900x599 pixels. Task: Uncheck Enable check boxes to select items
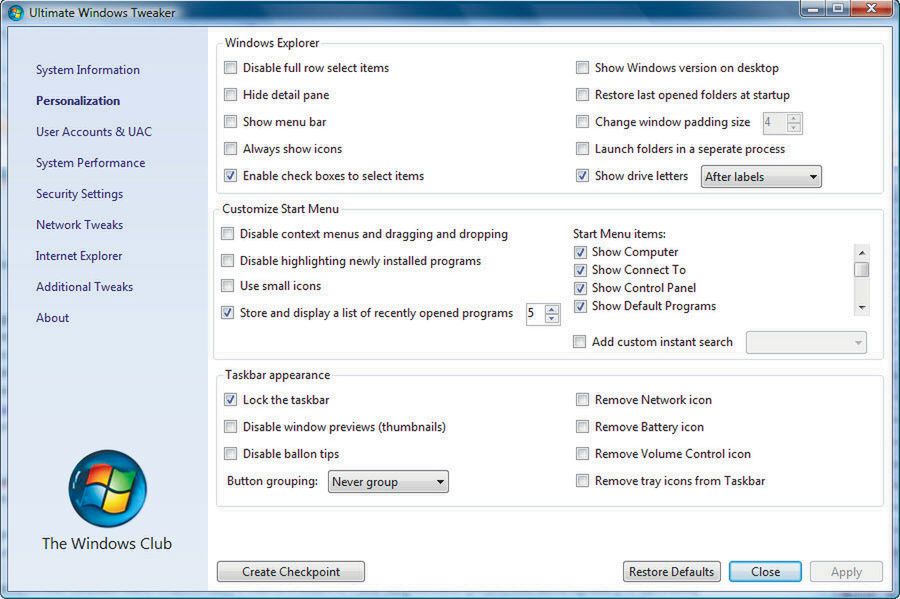(x=230, y=176)
